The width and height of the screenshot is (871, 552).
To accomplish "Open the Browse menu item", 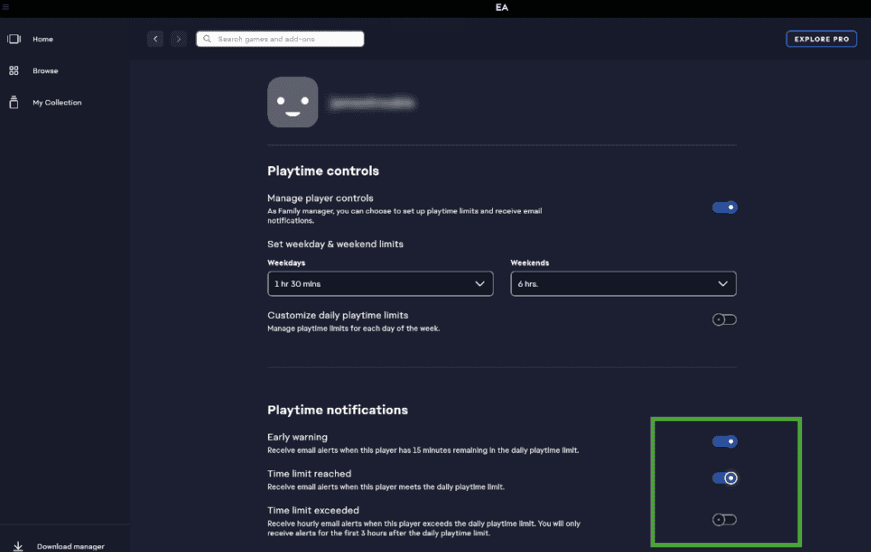I will 45,71.
